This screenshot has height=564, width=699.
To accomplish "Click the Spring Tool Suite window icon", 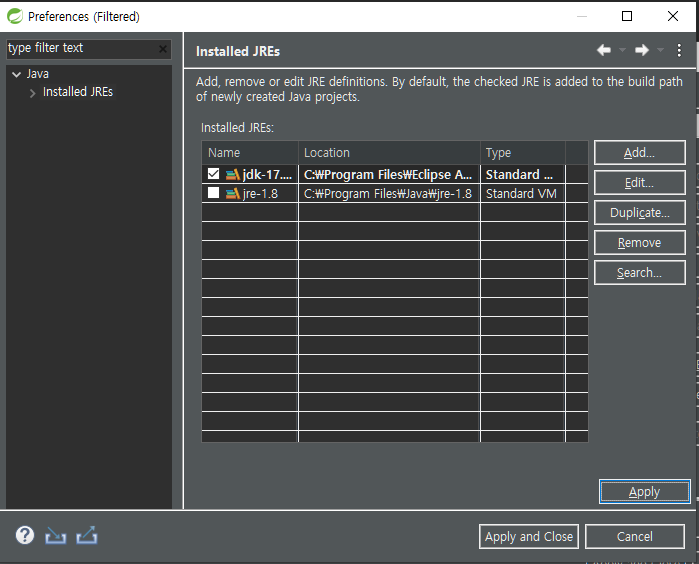I will (15, 16).
